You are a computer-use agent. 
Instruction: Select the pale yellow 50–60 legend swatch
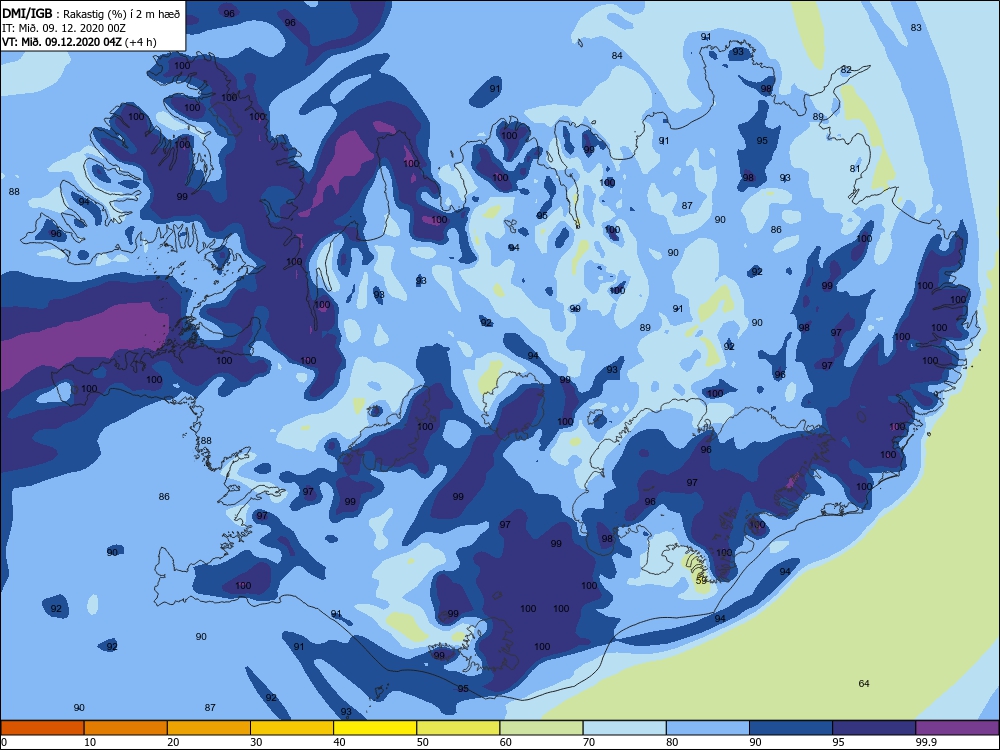pyautogui.click(x=459, y=728)
